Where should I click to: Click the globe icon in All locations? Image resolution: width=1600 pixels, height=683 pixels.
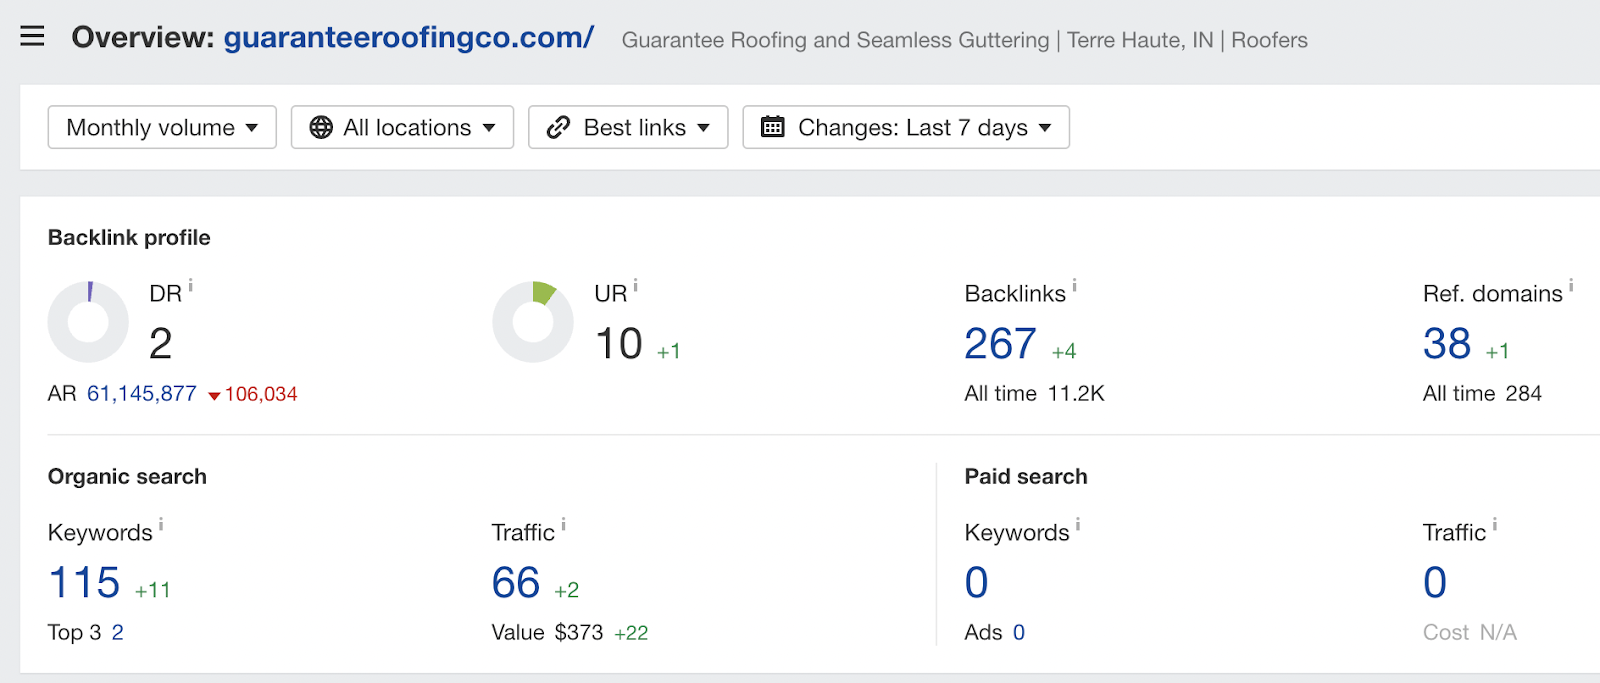tap(321, 127)
